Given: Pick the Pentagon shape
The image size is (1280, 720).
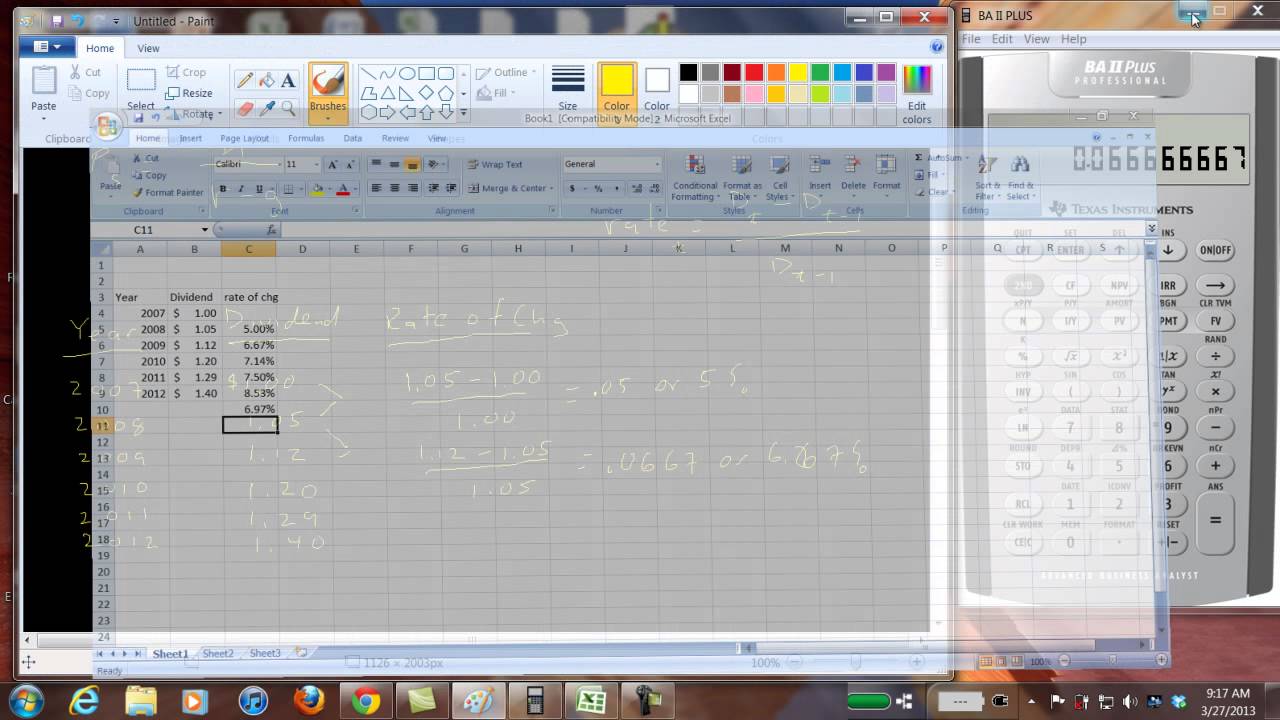Looking at the screenshot, I should [446, 93].
